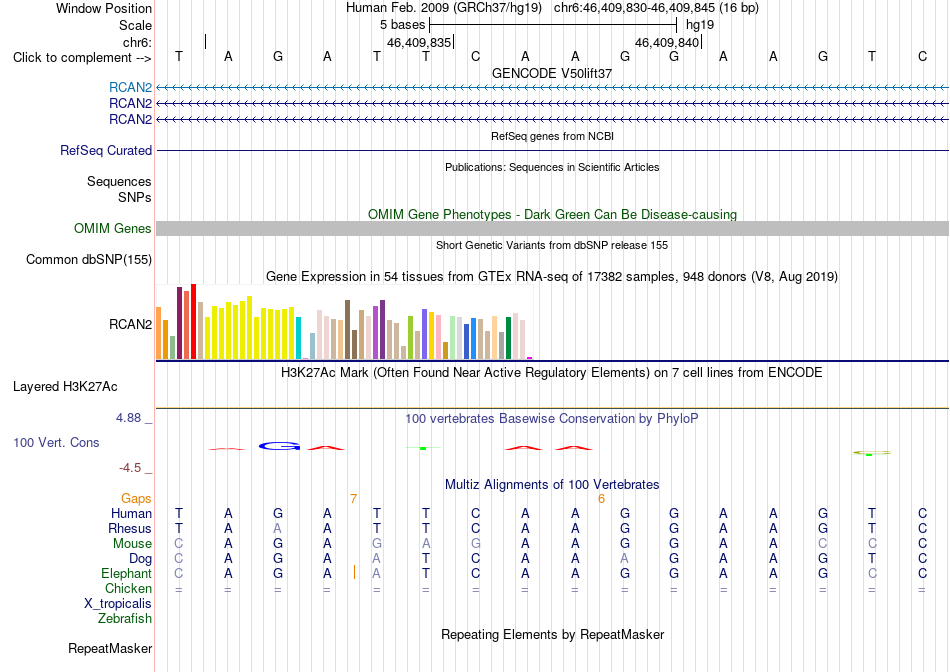Open the light-blue RCAN2 transcript label
Screen dimensions: 950x672
click(x=130, y=87)
